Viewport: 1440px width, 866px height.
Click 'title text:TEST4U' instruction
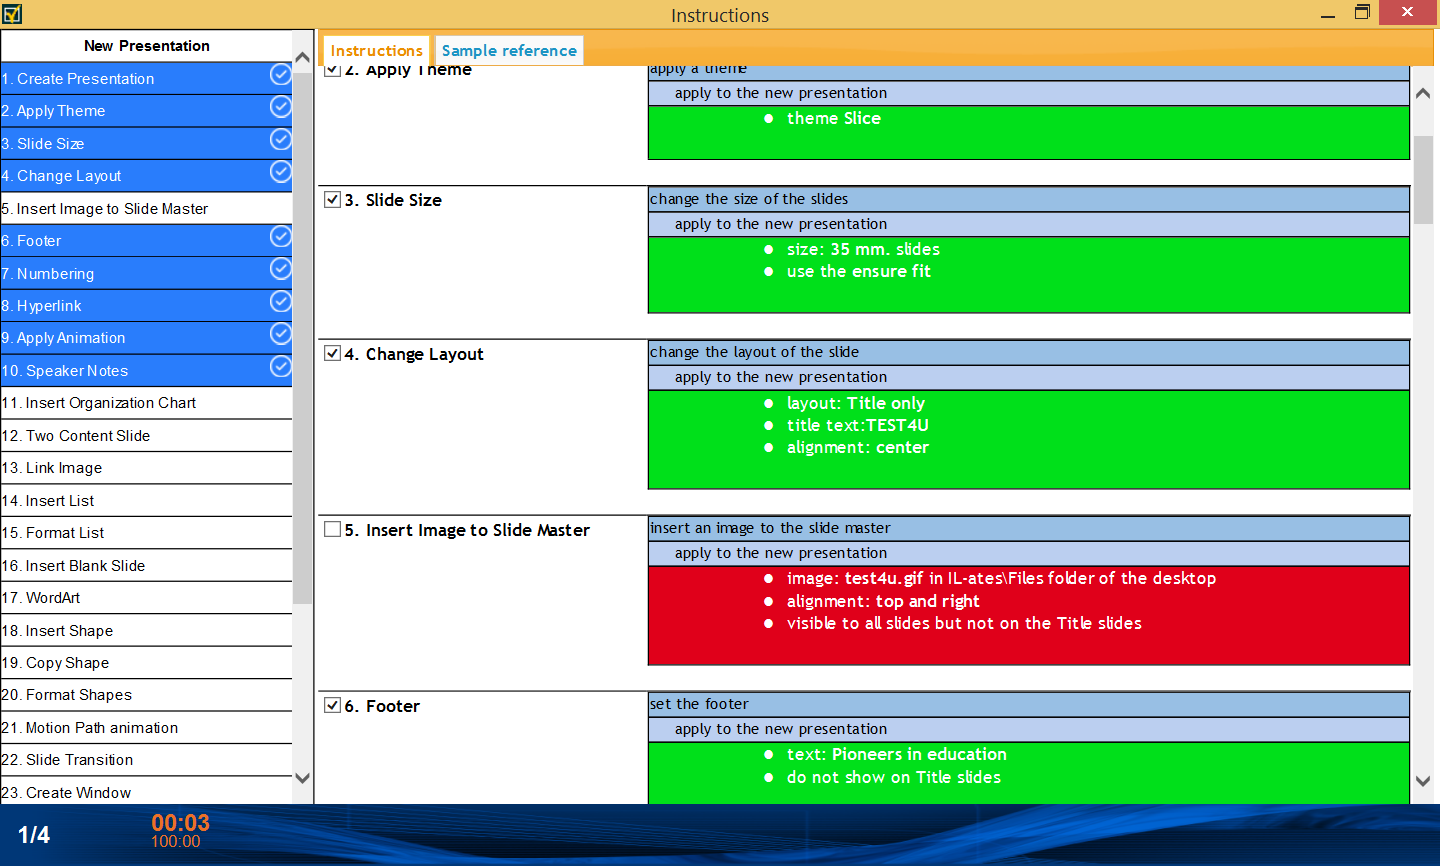coord(857,425)
